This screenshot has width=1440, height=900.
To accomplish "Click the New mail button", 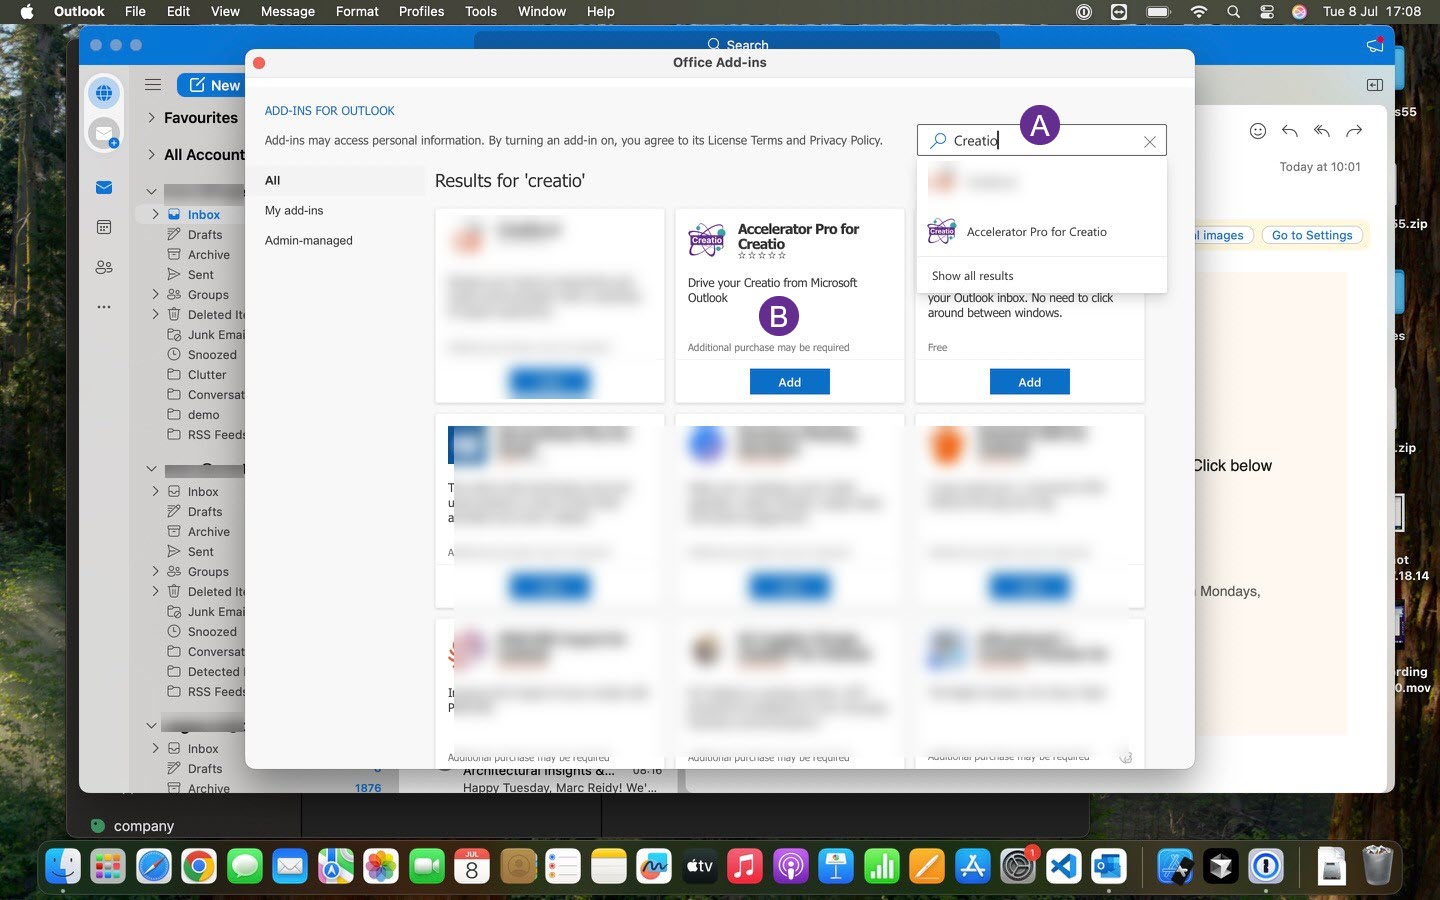I will click(x=215, y=85).
